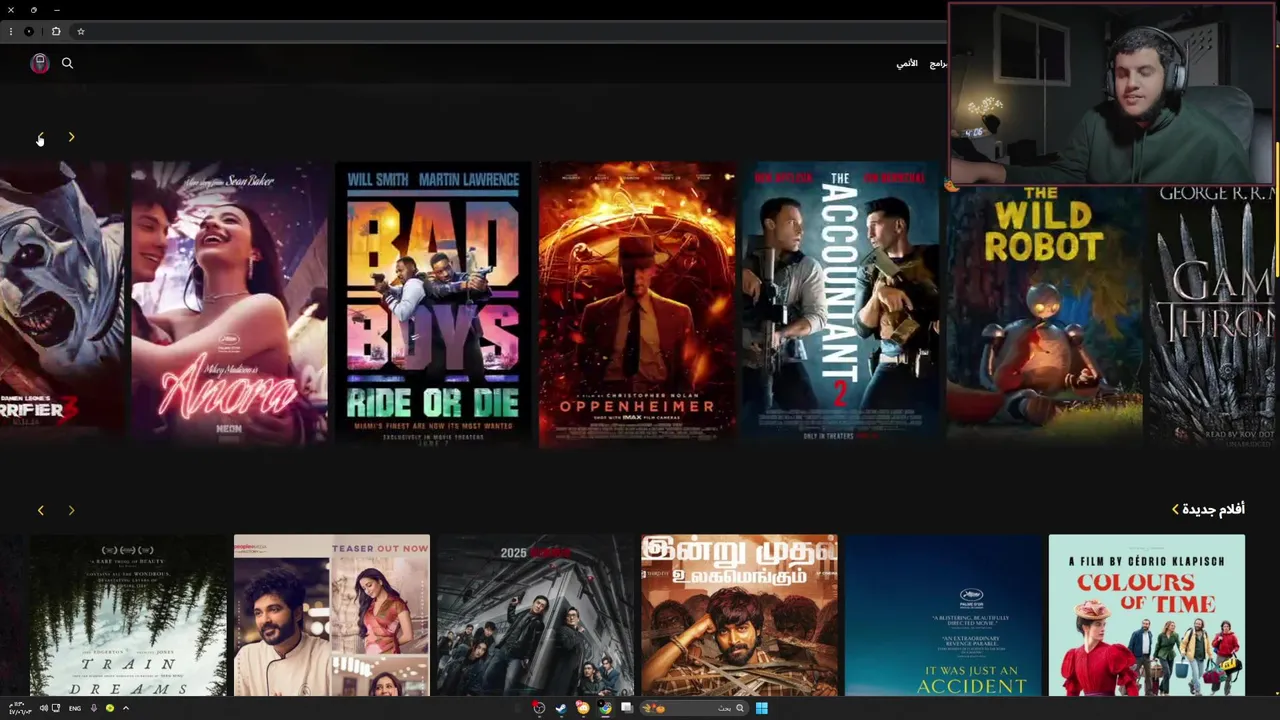Switch to Chrome in the taskbar

605,708
